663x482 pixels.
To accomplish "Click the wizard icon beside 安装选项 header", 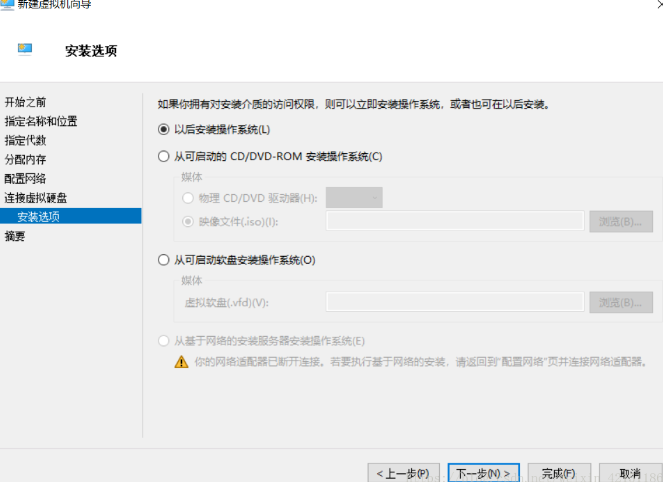I will coord(25,48).
